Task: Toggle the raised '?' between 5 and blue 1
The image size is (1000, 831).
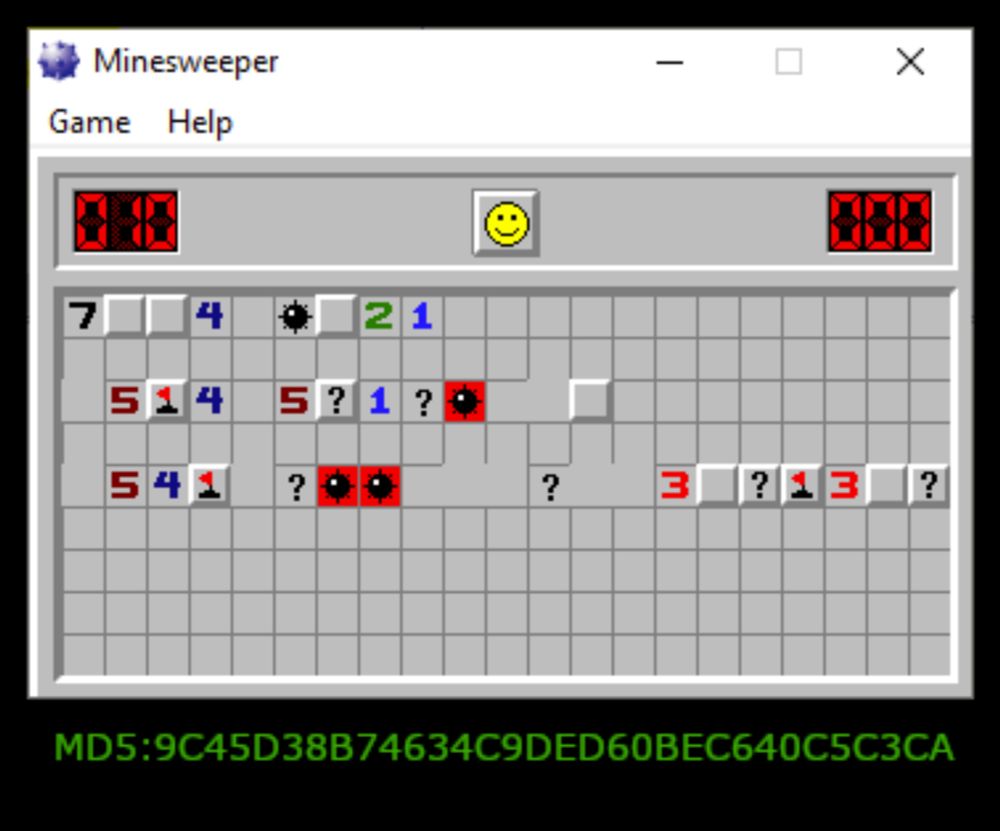Action: click(337, 401)
